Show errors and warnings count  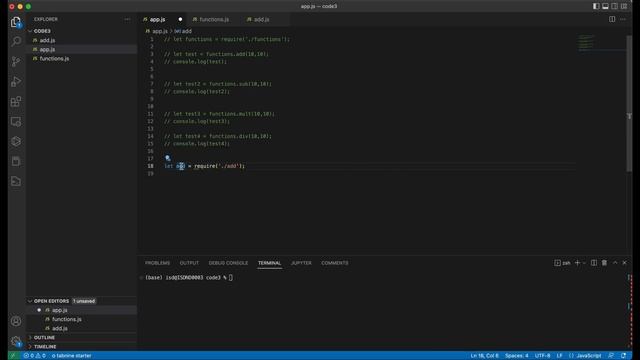(35, 356)
